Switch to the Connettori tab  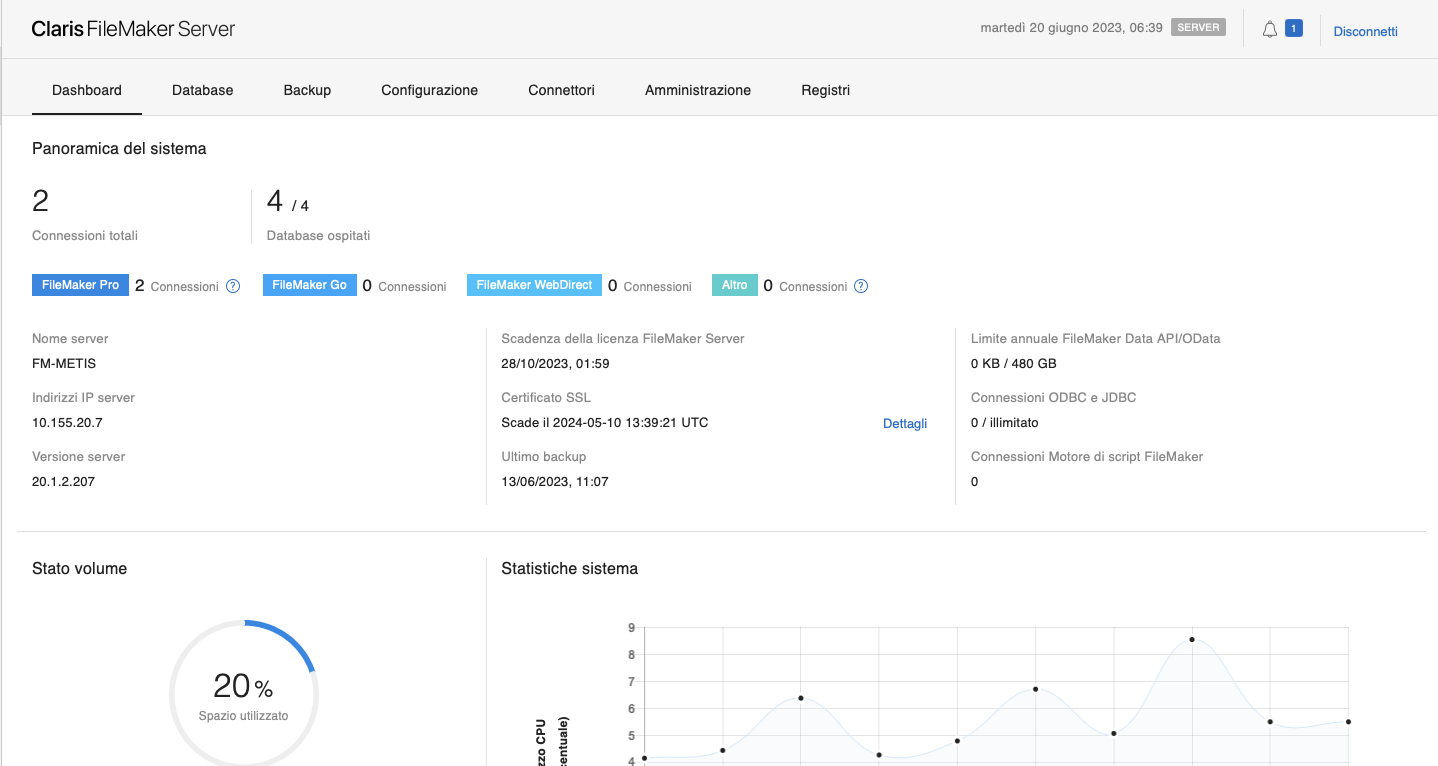pyautogui.click(x=561, y=90)
